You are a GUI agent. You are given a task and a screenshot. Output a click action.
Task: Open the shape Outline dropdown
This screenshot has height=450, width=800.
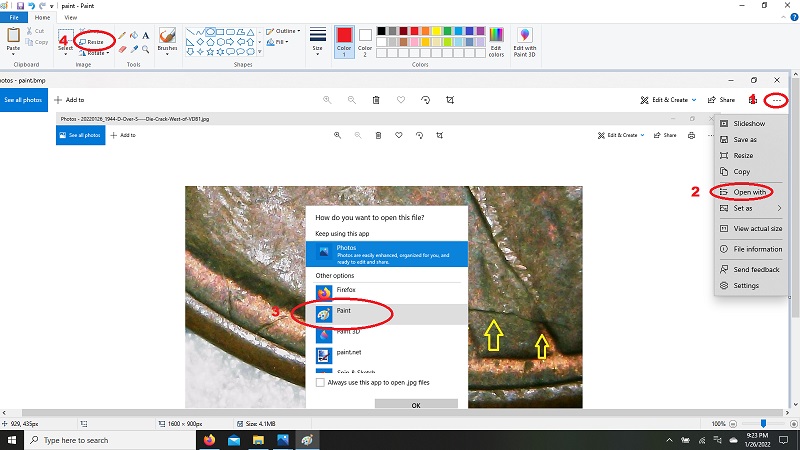(x=283, y=31)
